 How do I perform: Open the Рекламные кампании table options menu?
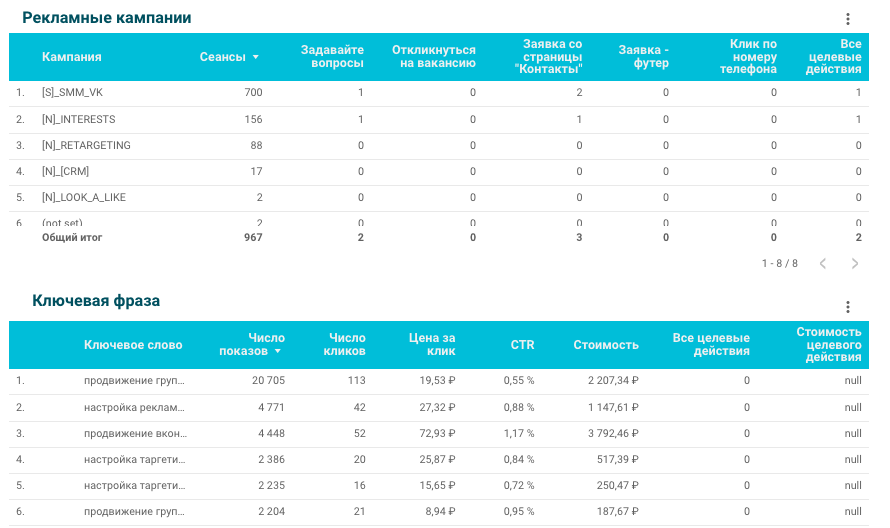click(847, 19)
